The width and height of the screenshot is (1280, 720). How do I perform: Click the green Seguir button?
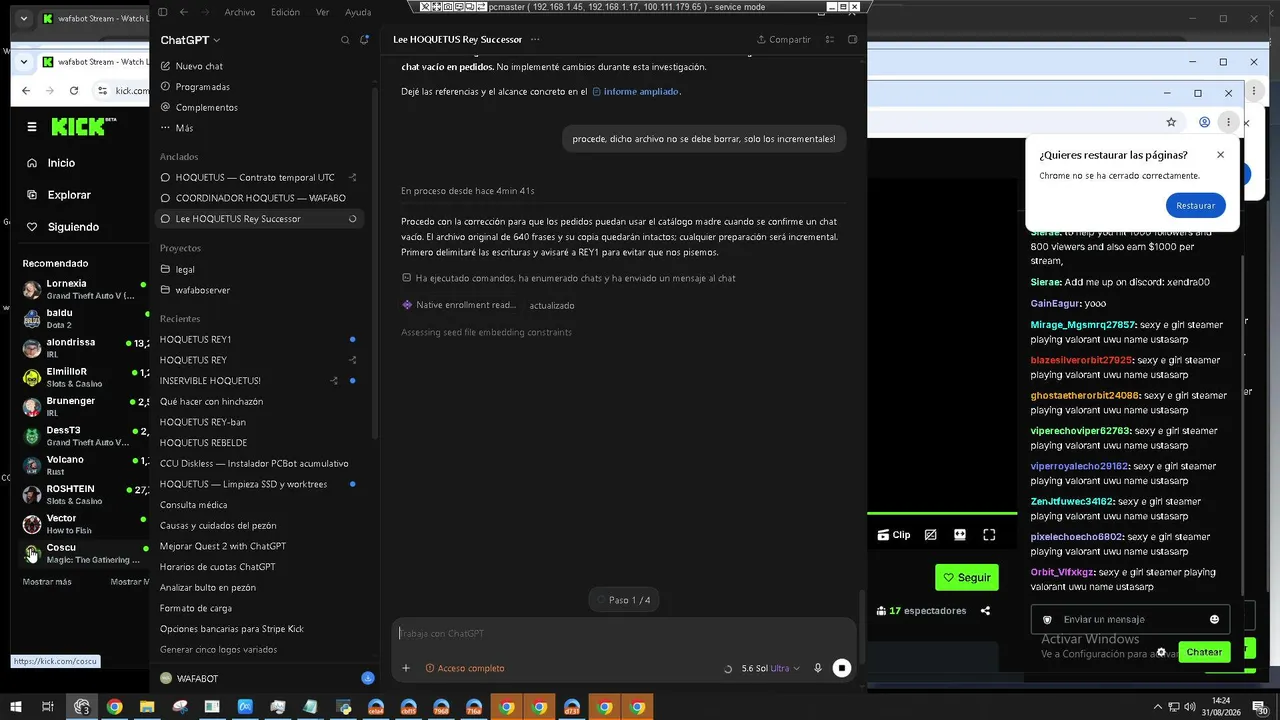tap(966, 577)
